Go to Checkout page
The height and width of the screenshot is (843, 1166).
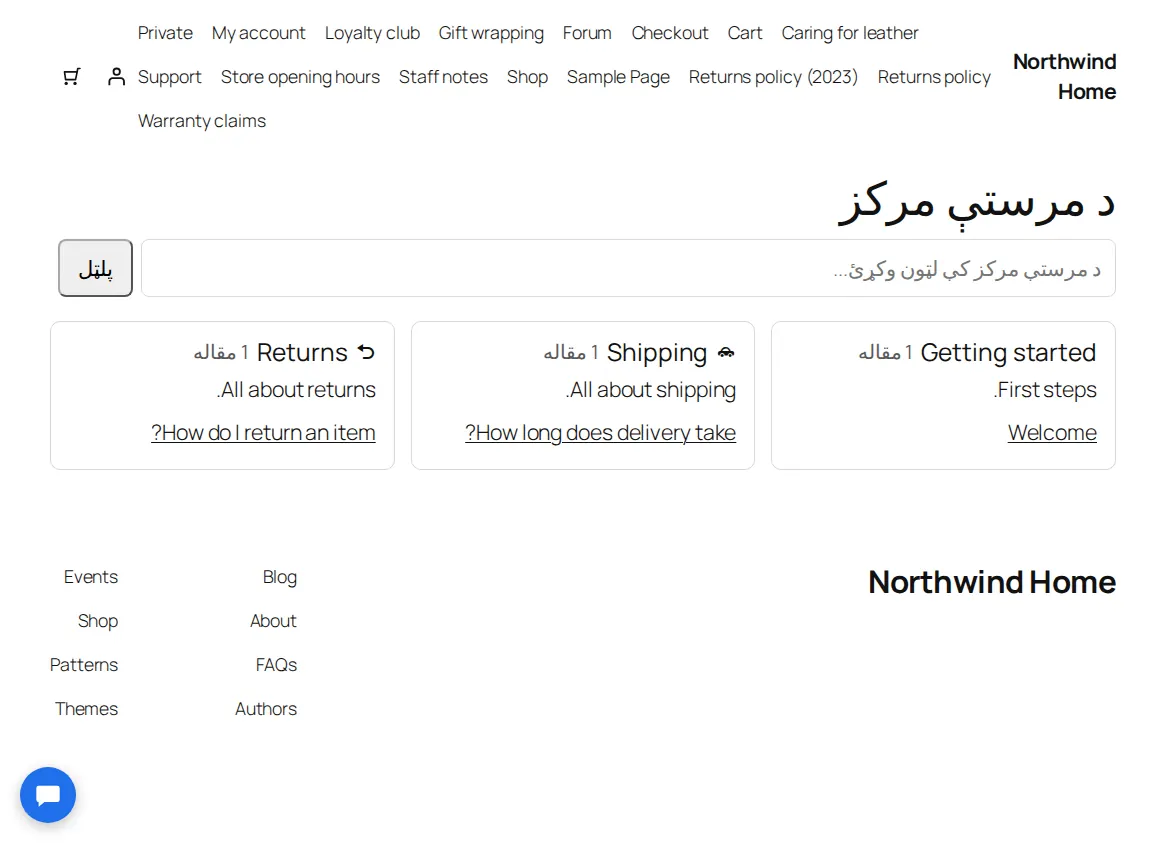point(669,33)
